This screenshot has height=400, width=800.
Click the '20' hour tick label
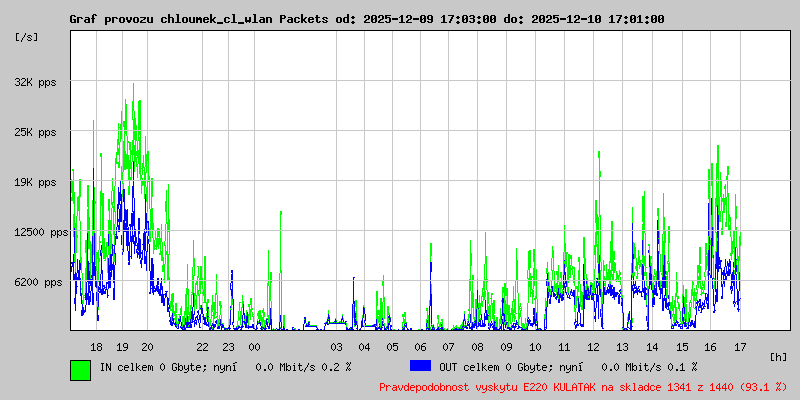tap(147, 347)
